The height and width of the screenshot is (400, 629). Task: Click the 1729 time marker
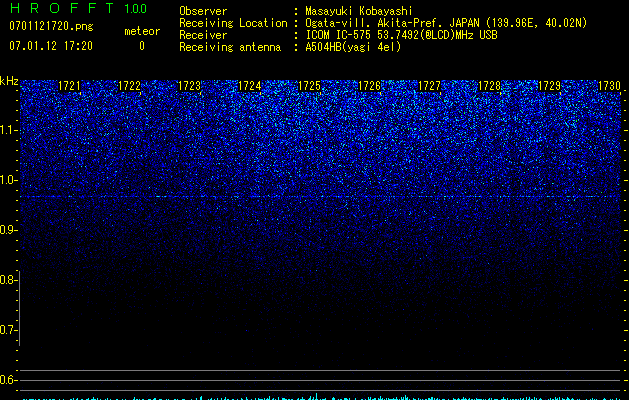(549, 86)
